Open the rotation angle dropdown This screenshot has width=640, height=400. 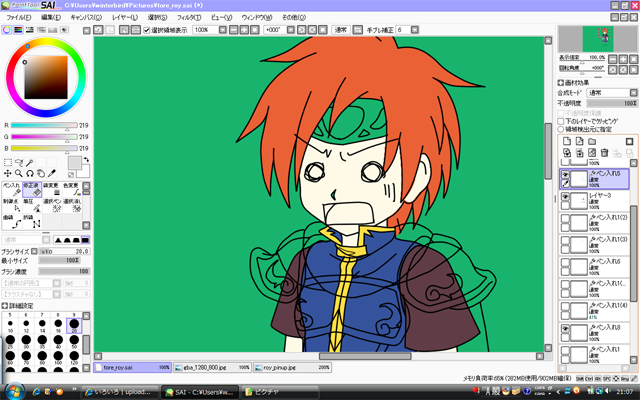(x=291, y=30)
